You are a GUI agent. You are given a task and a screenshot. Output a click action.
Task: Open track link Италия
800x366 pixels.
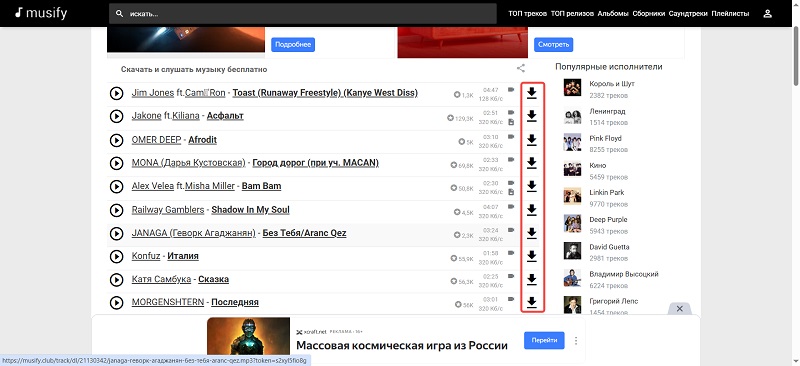(x=183, y=256)
